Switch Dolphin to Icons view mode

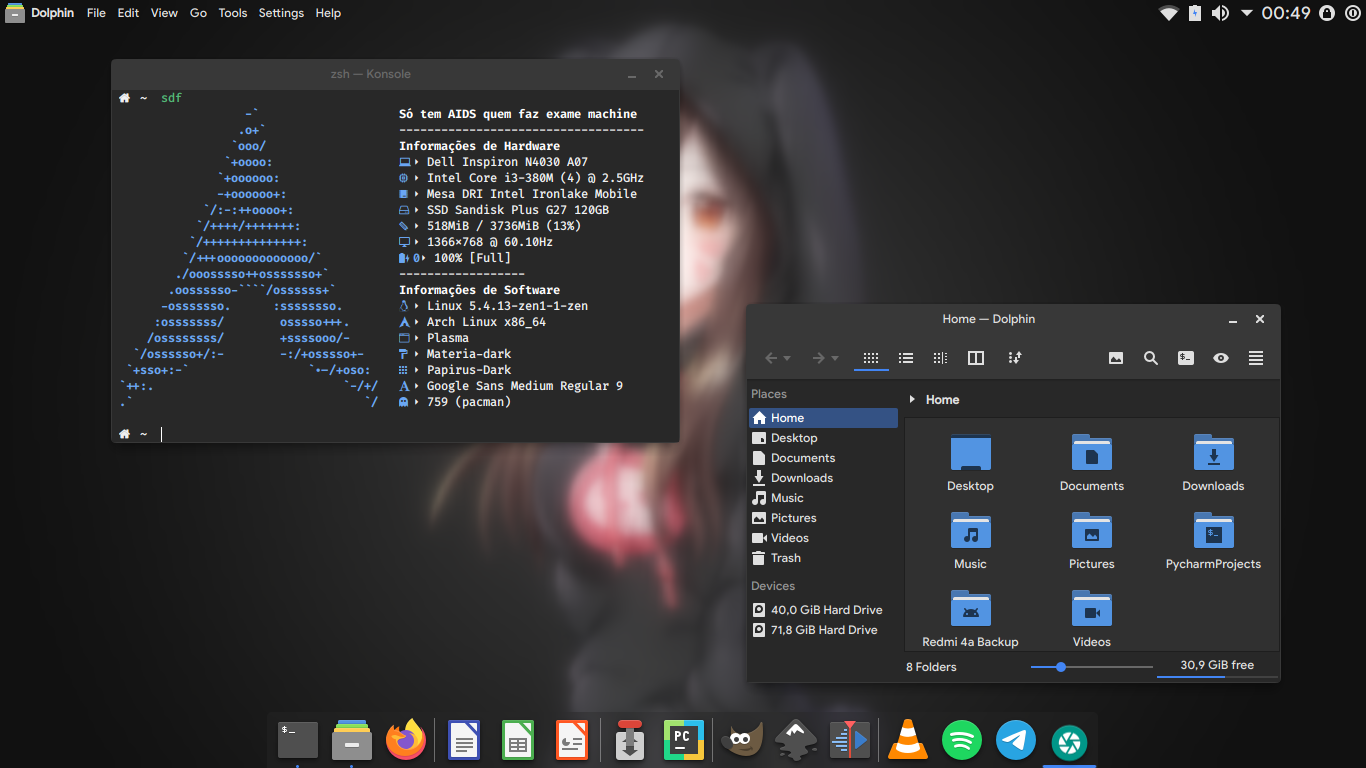(871, 358)
